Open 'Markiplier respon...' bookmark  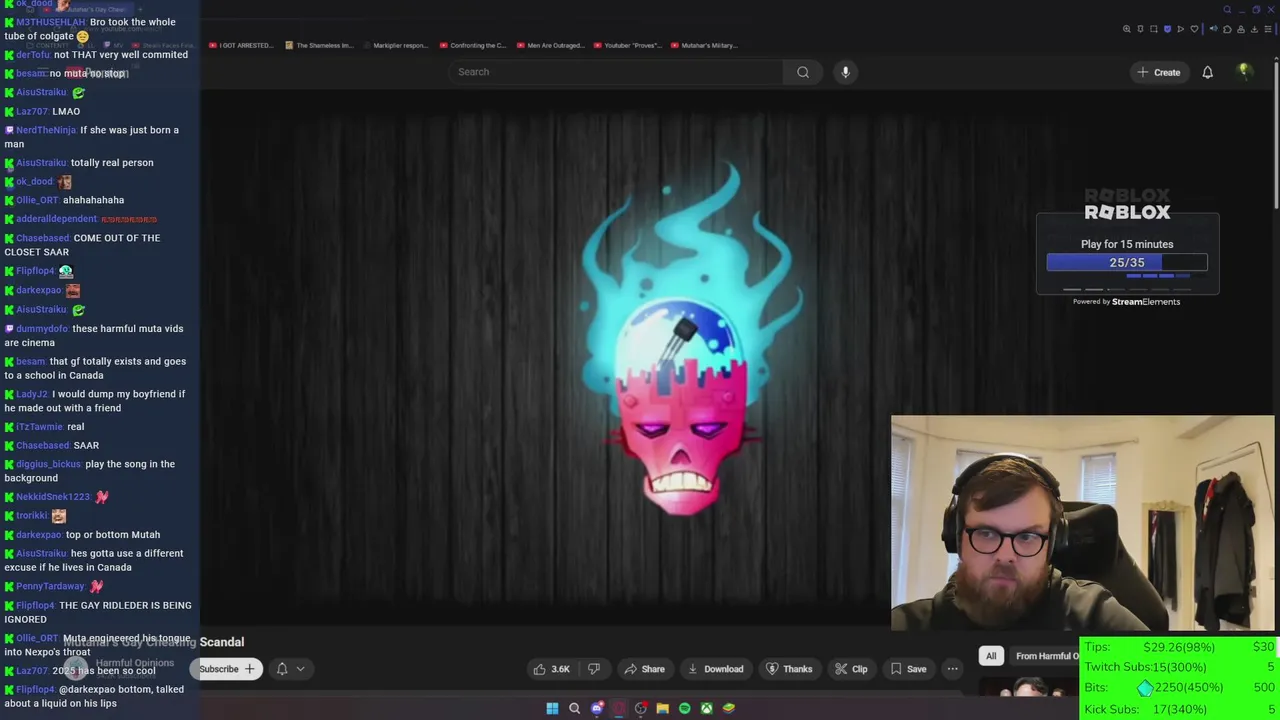[x=395, y=45]
